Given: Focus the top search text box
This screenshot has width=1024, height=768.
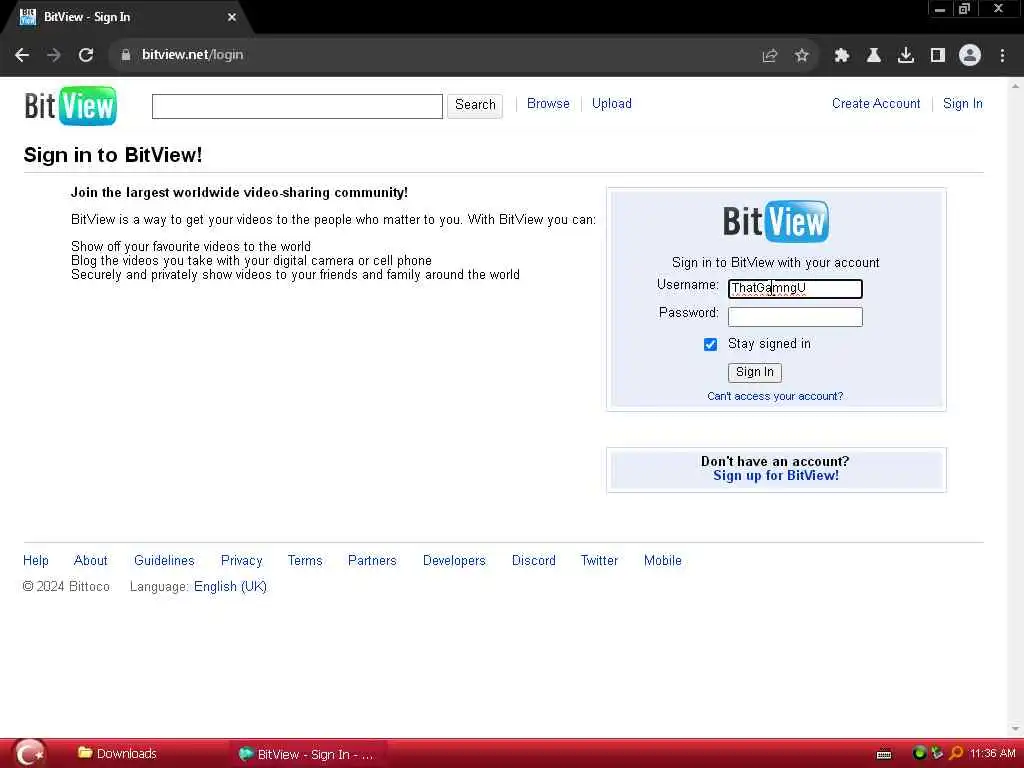Looking at the screenshot, I should point(297,106).
